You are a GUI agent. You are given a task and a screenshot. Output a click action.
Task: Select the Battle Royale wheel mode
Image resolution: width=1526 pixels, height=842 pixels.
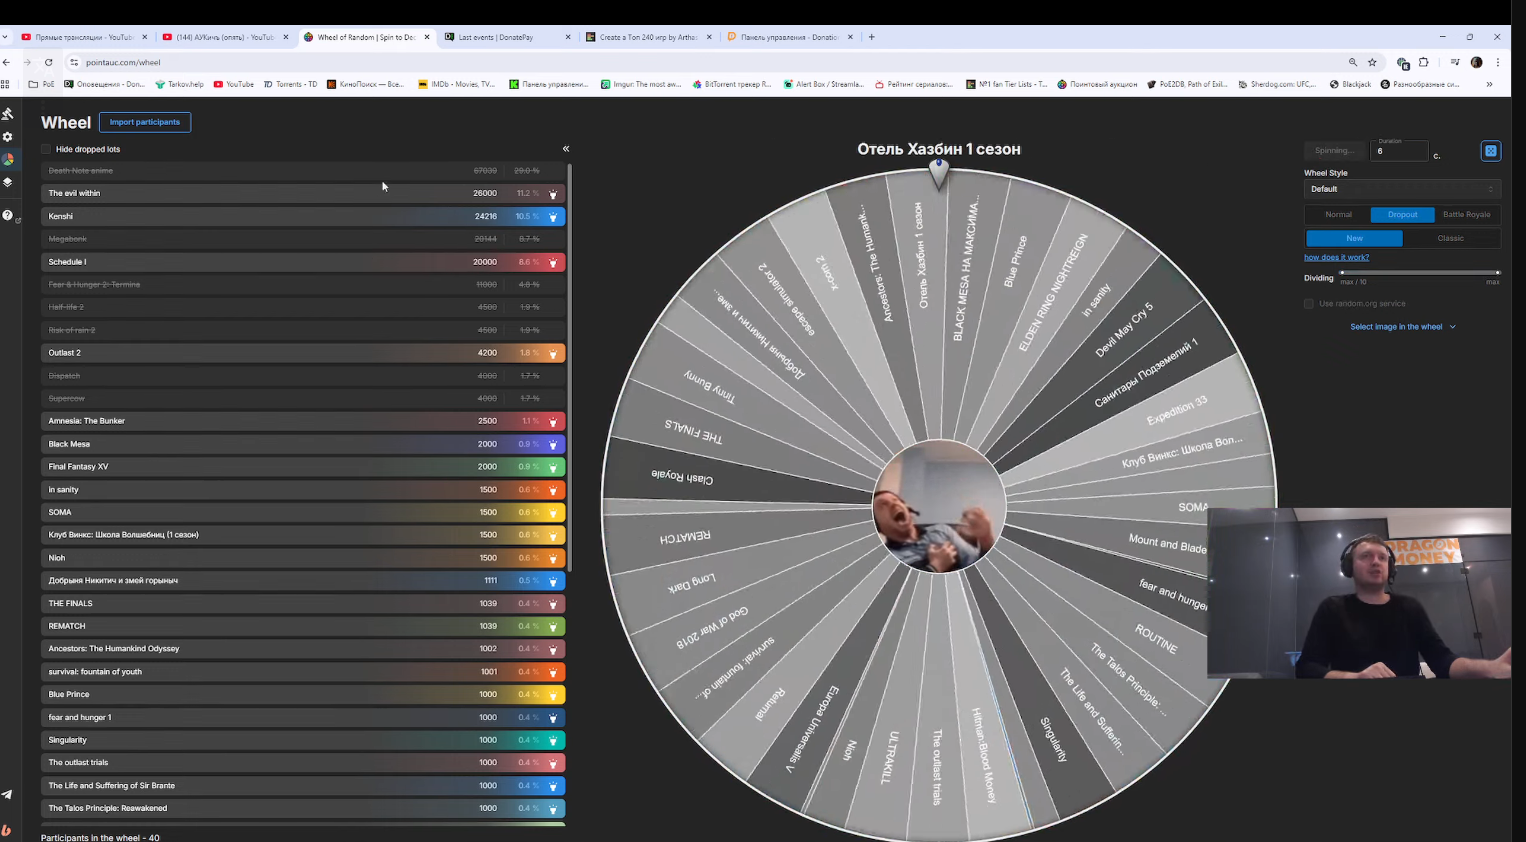[1467, 215]
